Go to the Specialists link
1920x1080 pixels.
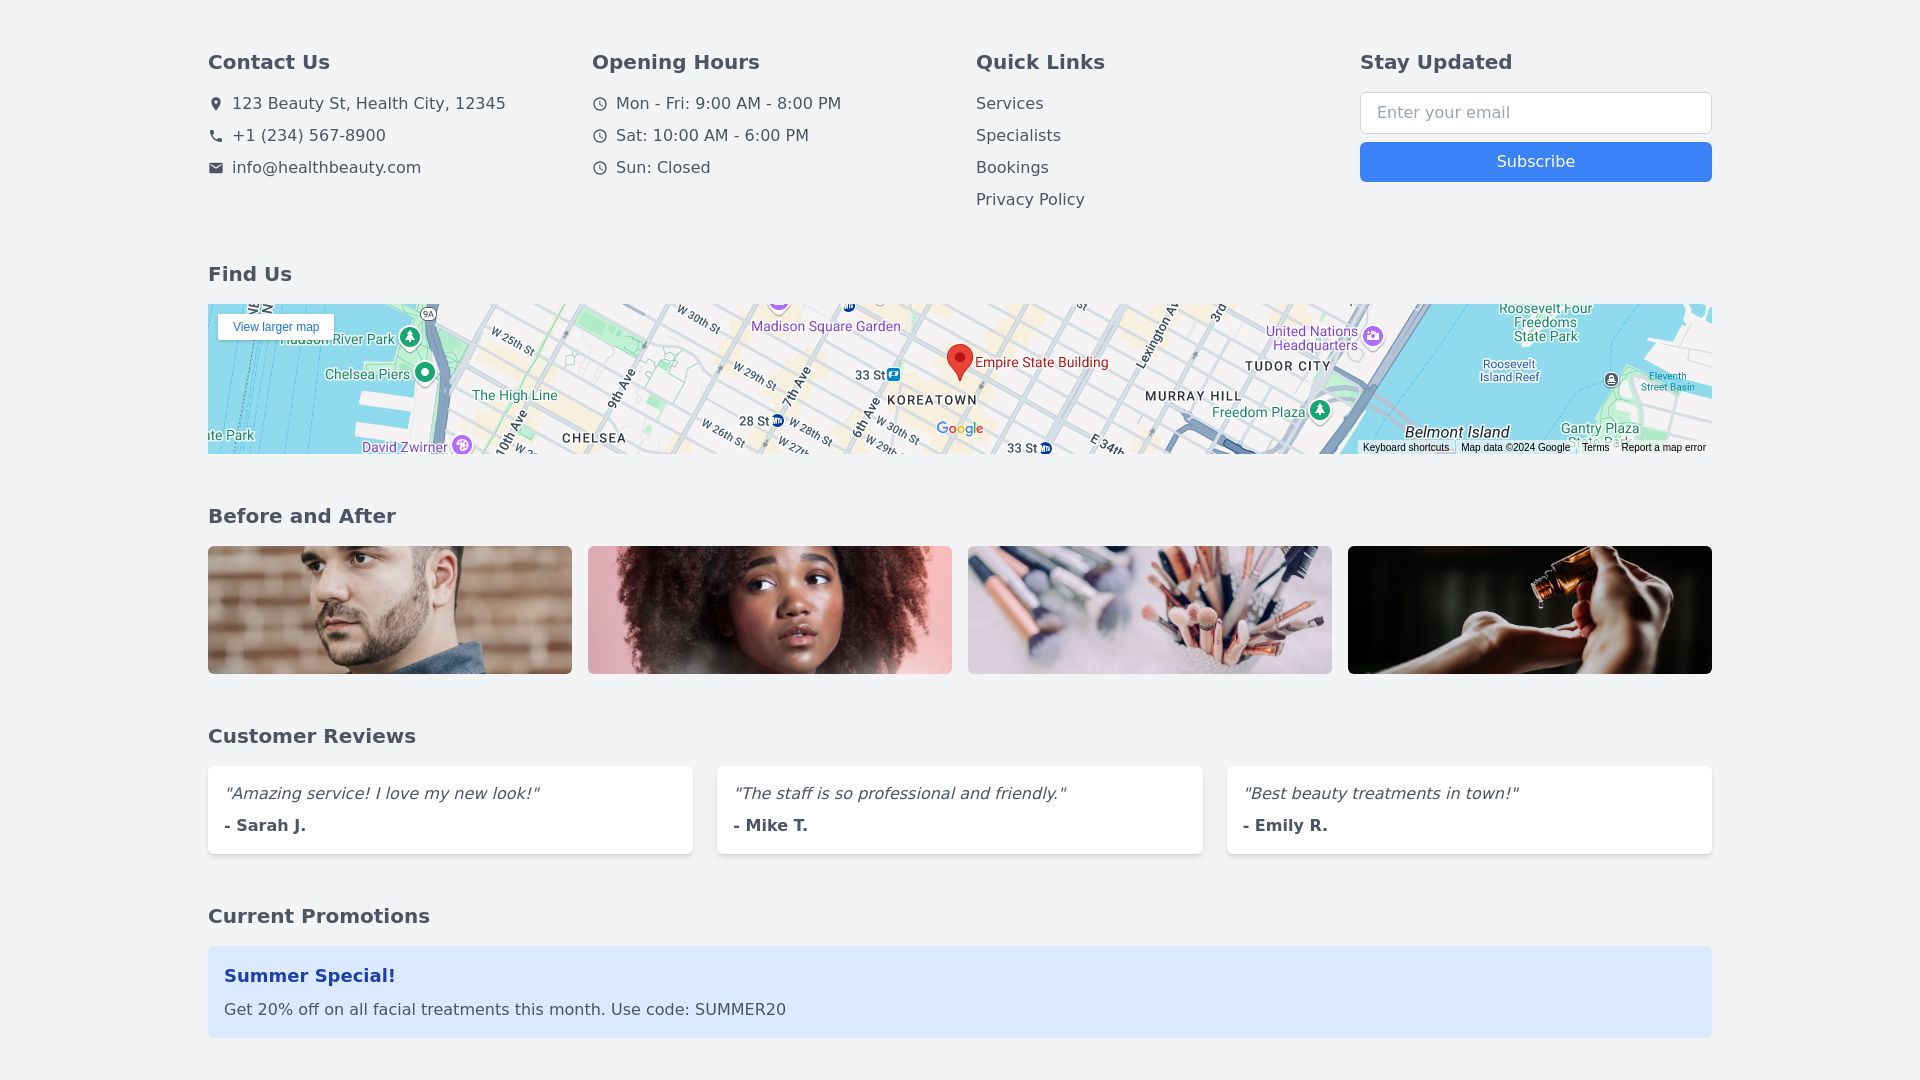tap(1018, 136)
